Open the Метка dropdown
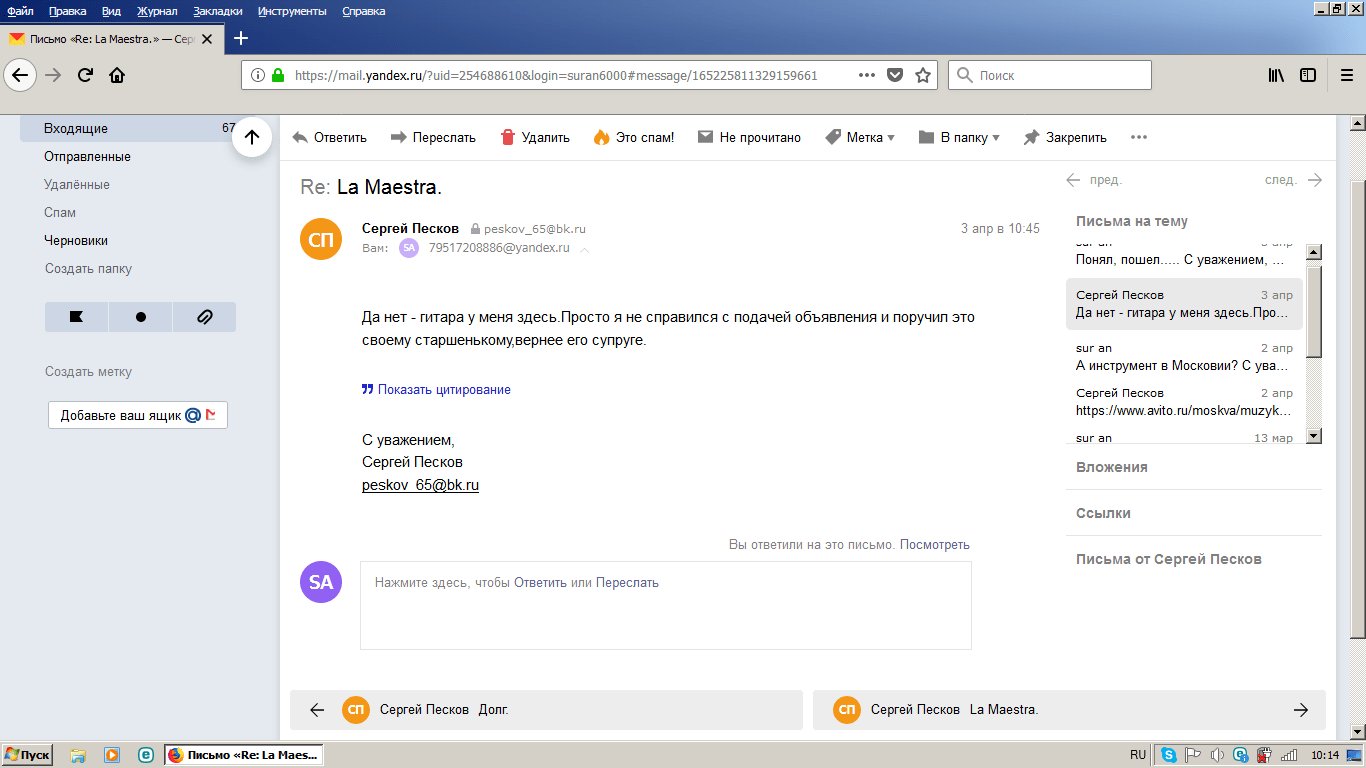1366x768 pixels. pos(859,138)
